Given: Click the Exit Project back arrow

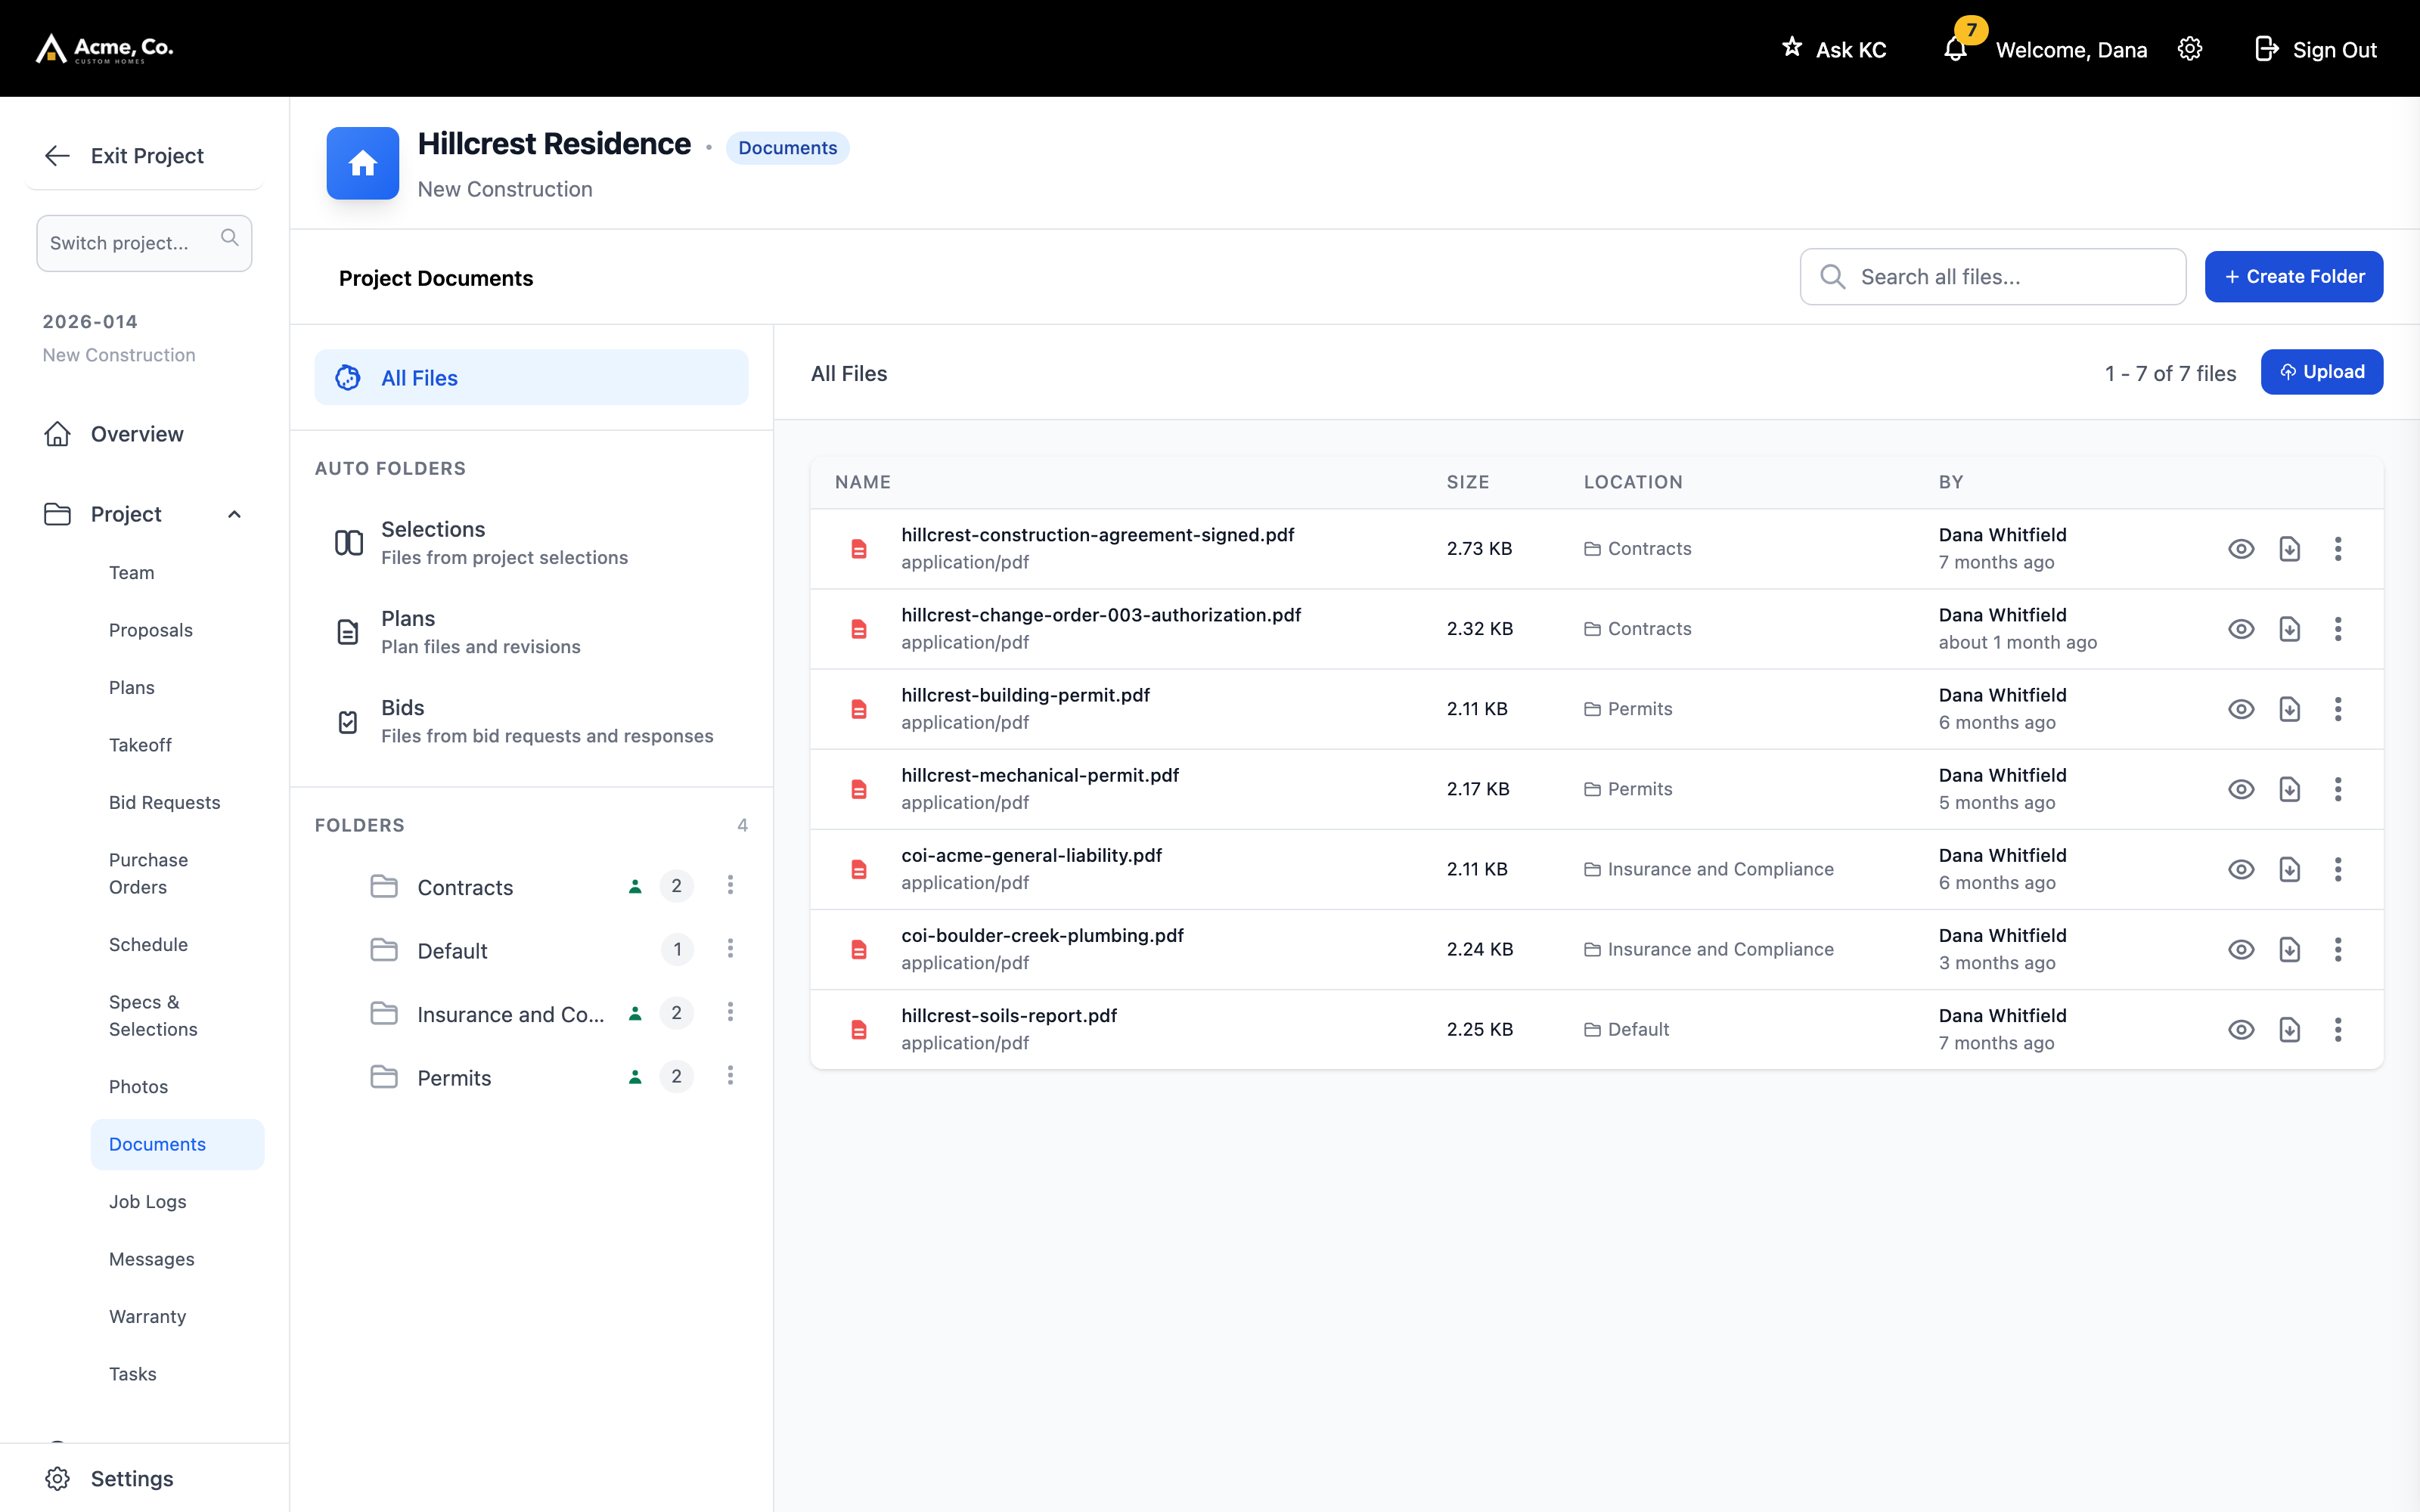Looking at the screenshot, I should click(x=57, y=155).
